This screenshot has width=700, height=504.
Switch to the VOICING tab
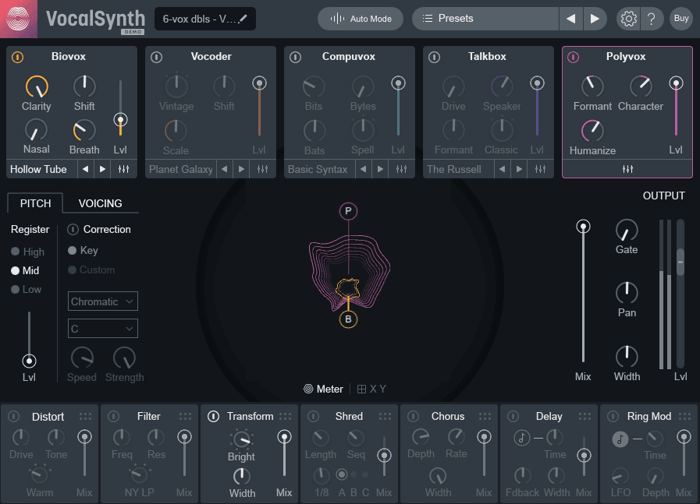(100, 204)
